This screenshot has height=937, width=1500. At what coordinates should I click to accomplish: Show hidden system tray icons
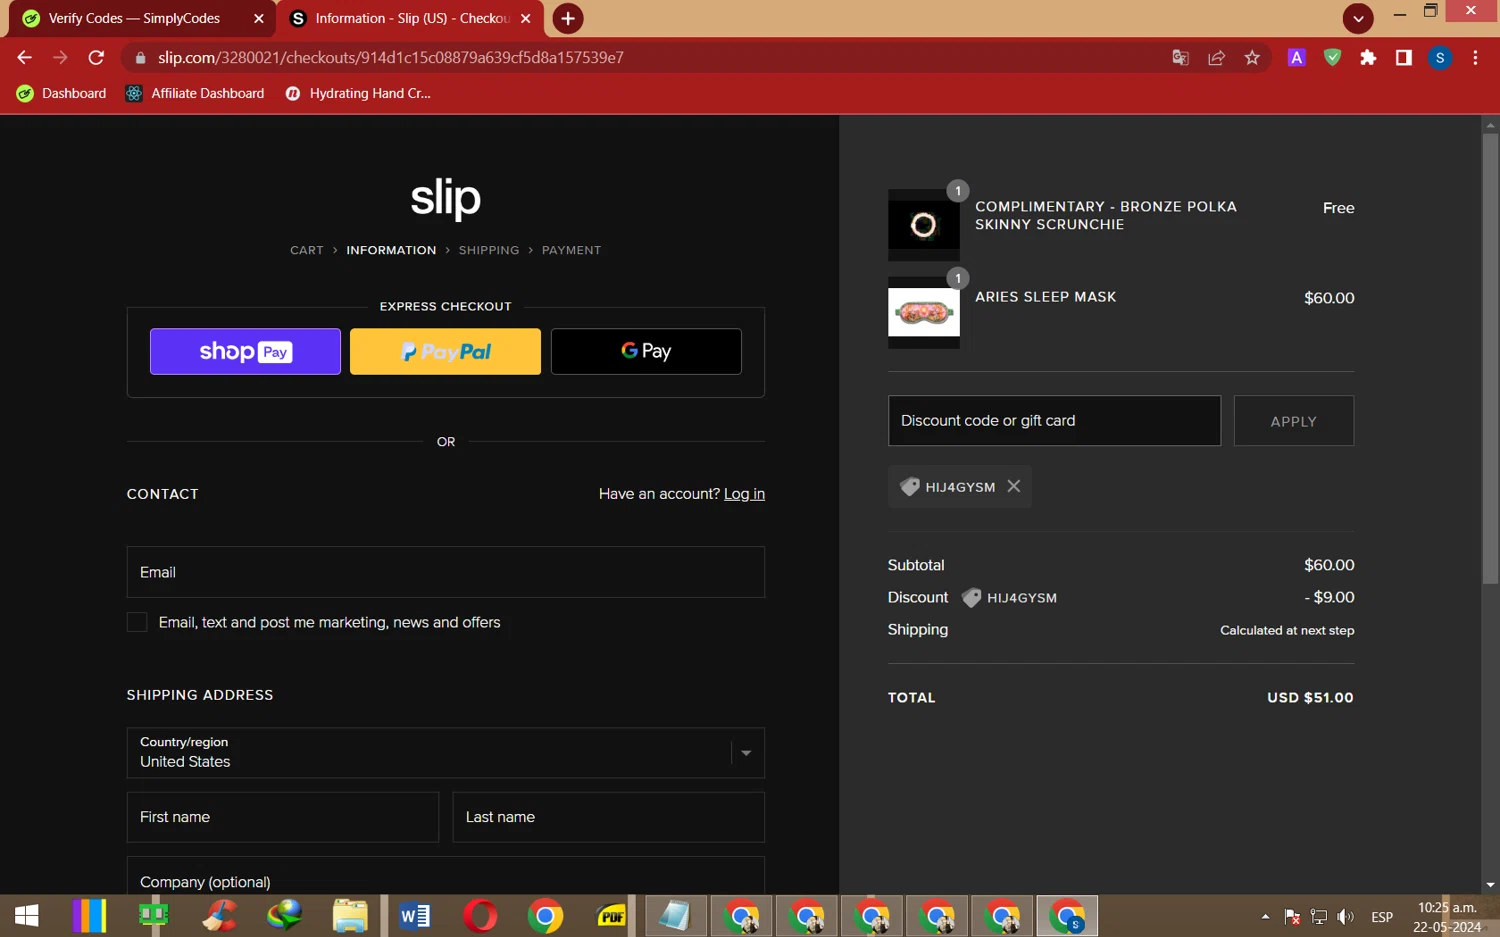[1265, 917]
